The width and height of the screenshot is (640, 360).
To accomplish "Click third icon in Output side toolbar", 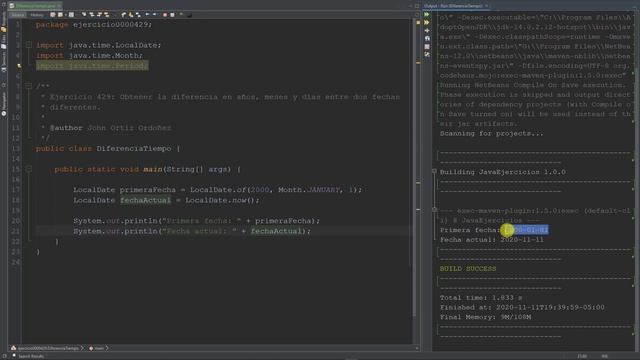I will click(427, 31).
